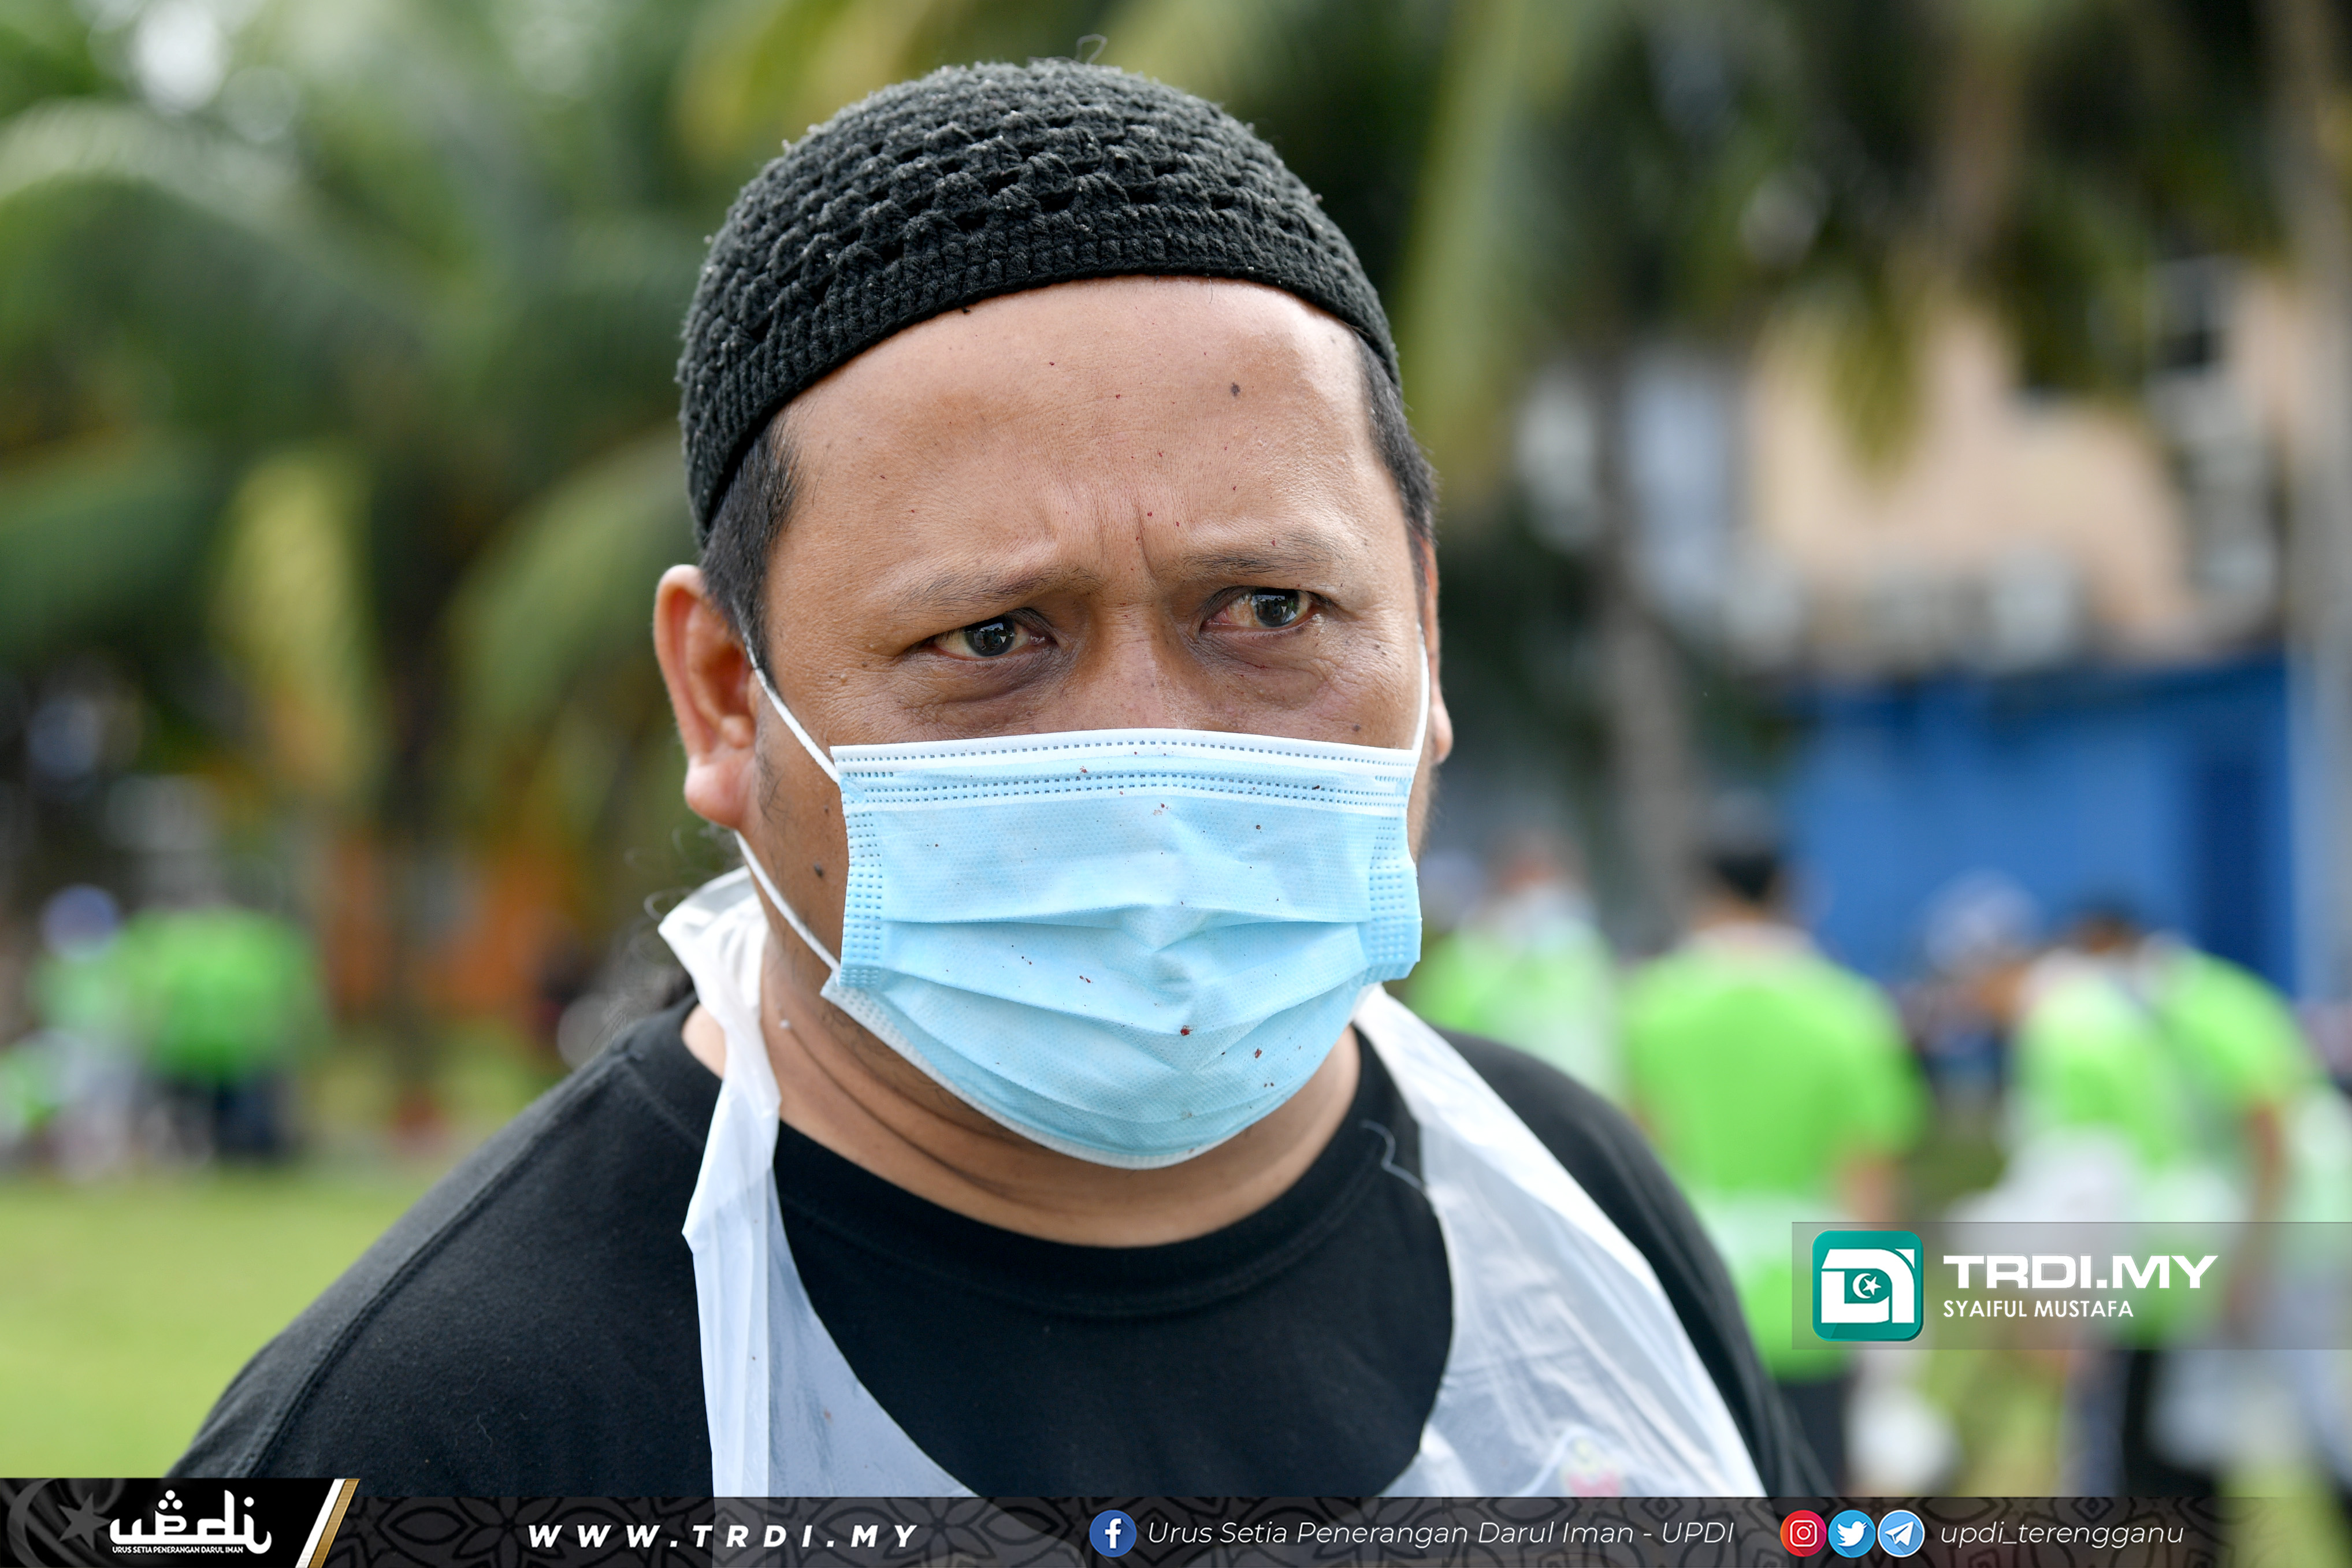Click the green TRDI.MY logo badge
The image size is (2352, 1568).
1866,1285
